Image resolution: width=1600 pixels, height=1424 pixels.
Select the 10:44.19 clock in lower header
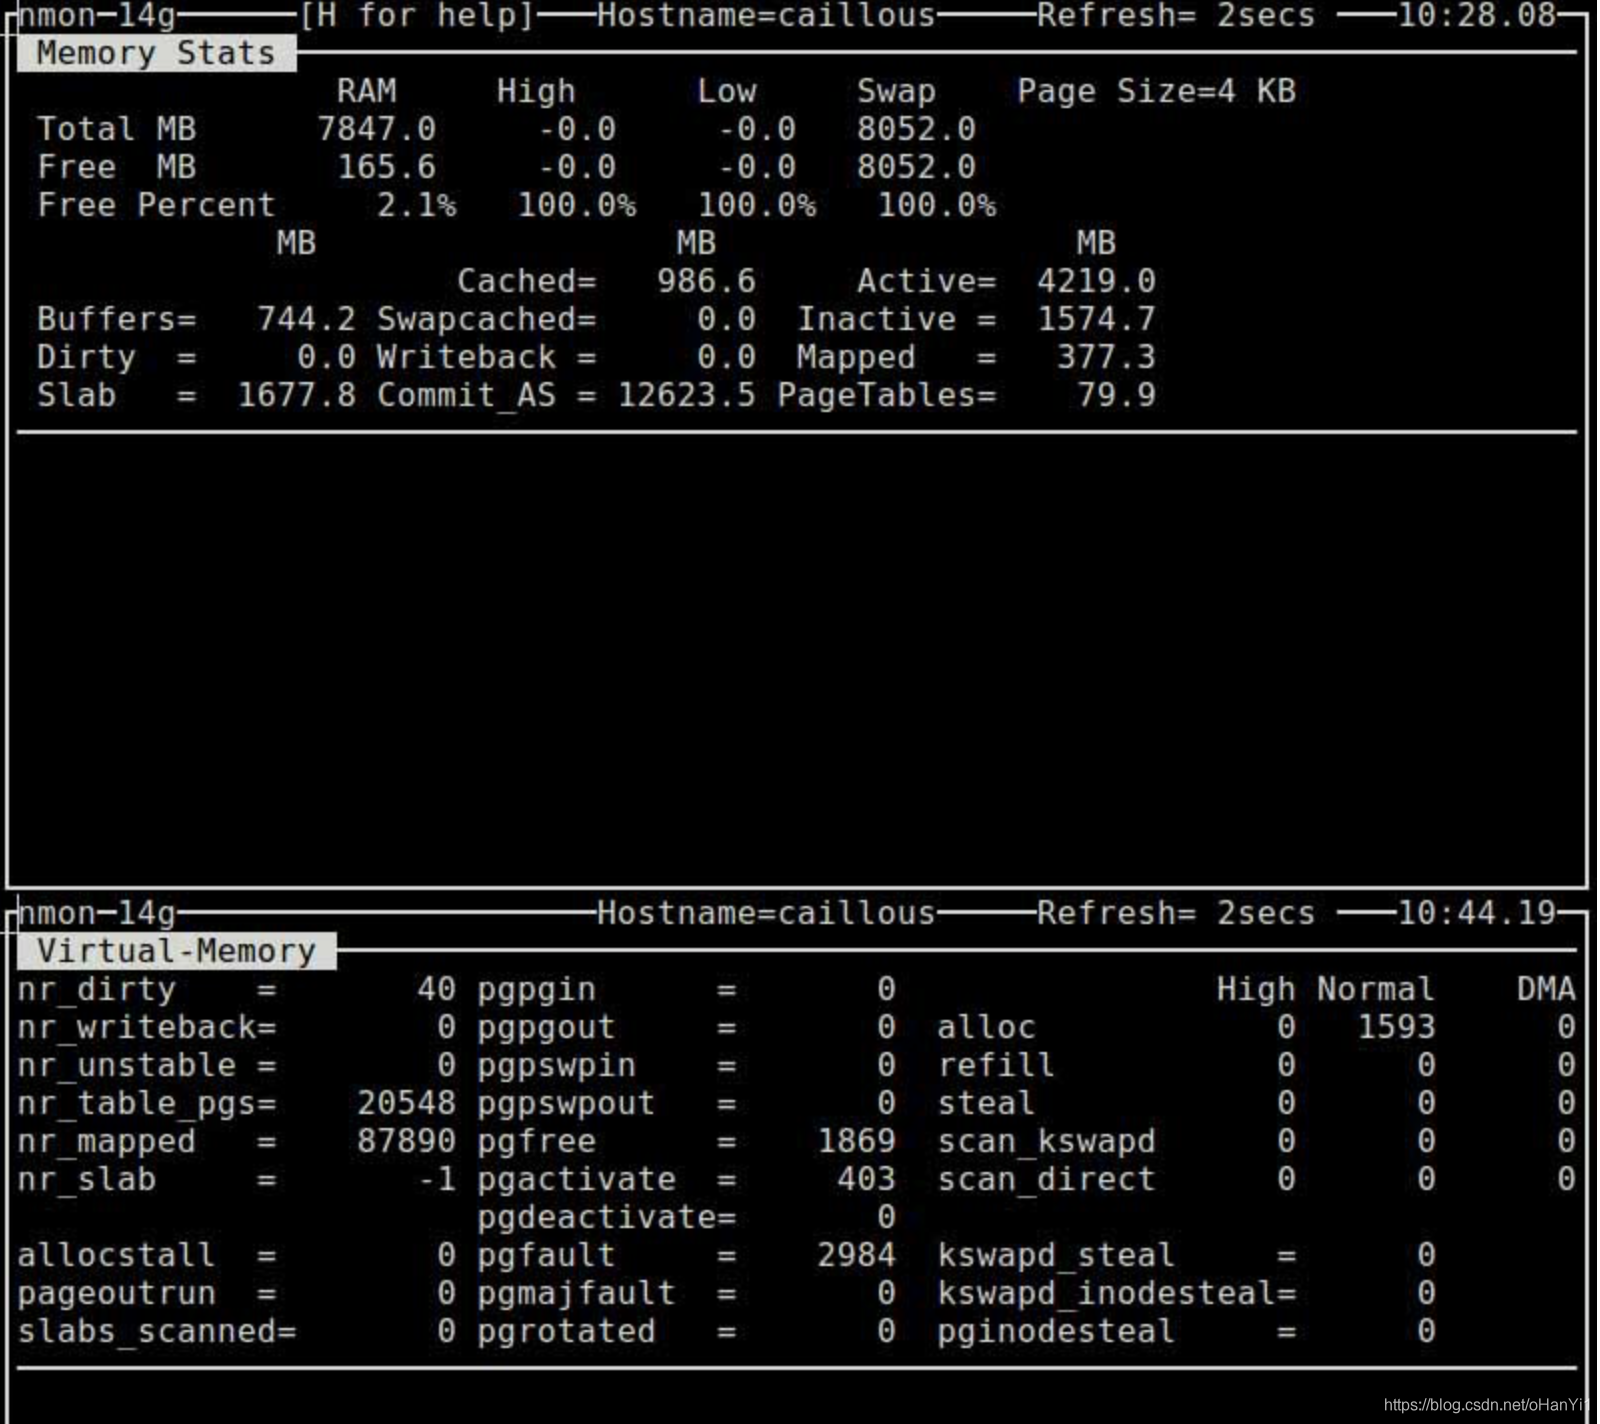tap(1476, 913)
